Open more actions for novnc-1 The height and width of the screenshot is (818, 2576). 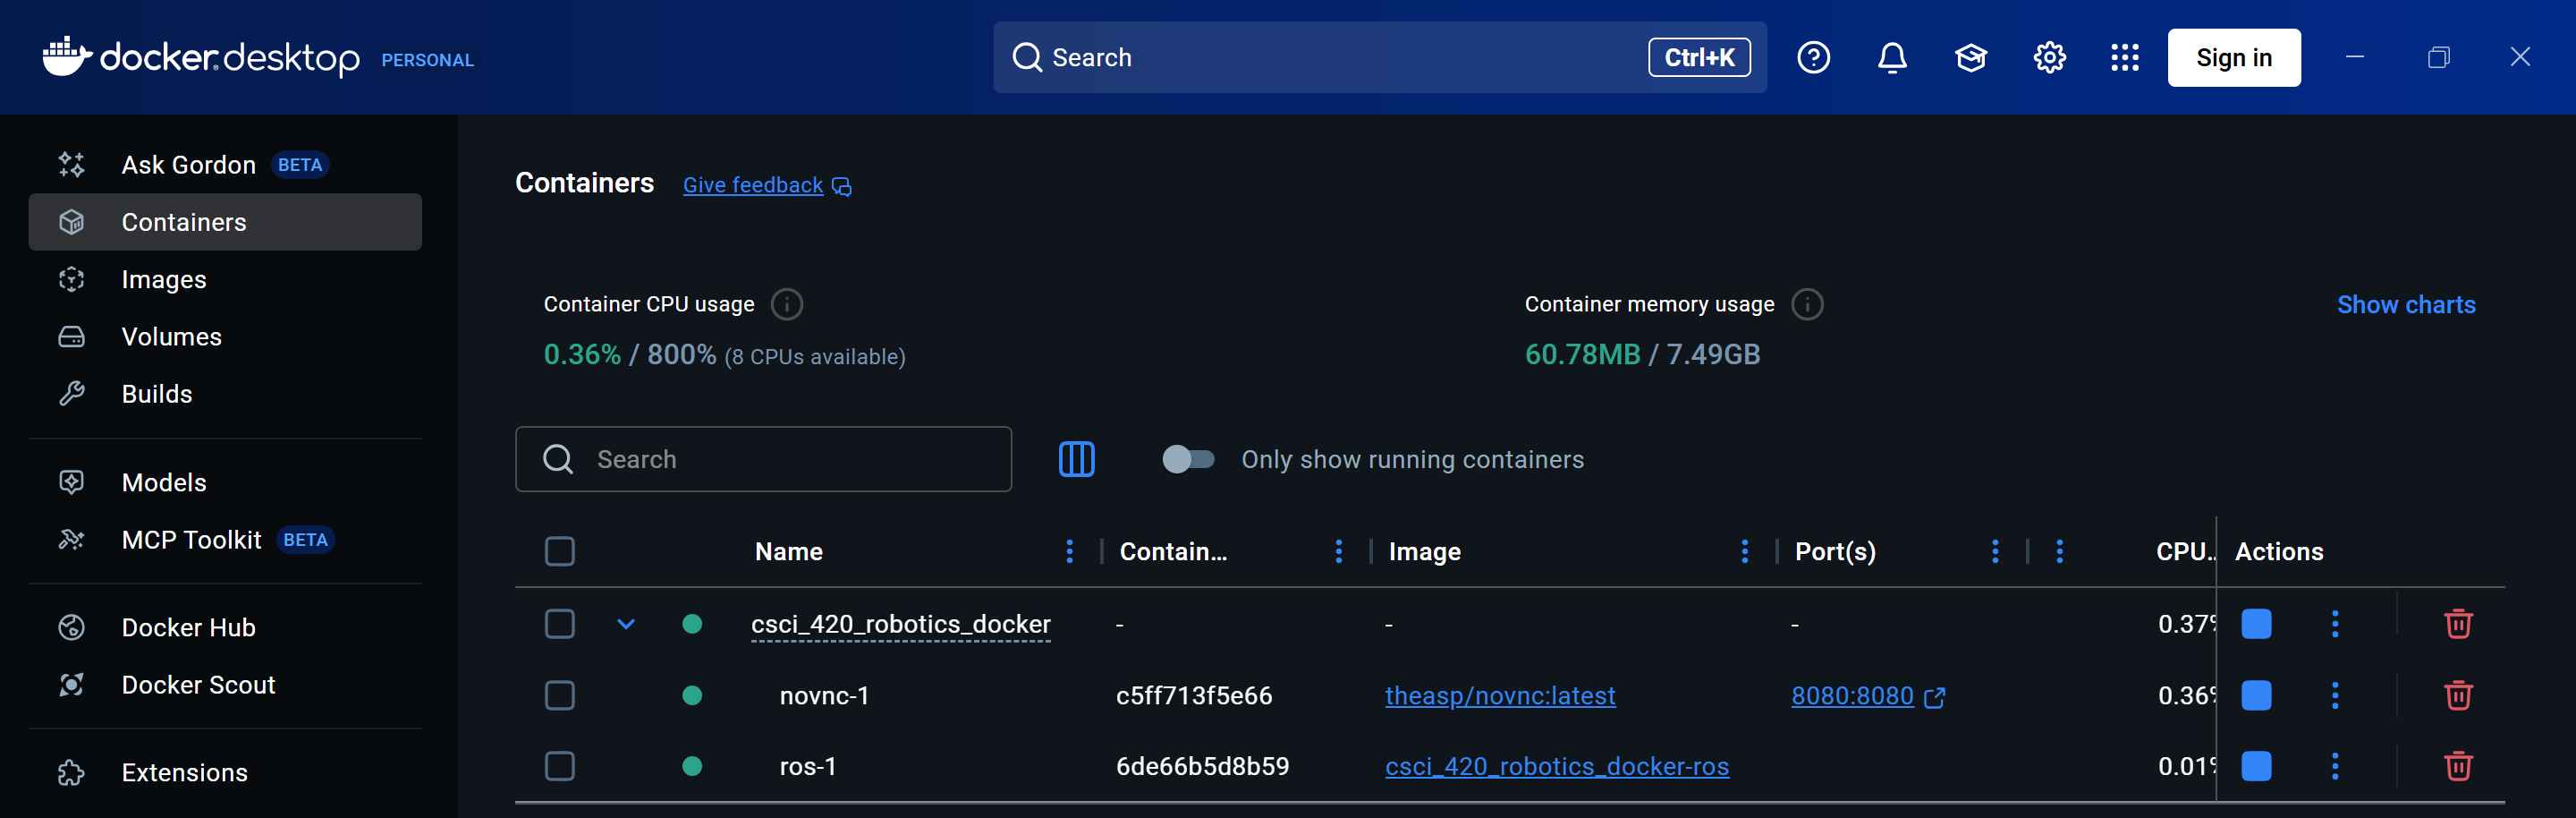2334,695
